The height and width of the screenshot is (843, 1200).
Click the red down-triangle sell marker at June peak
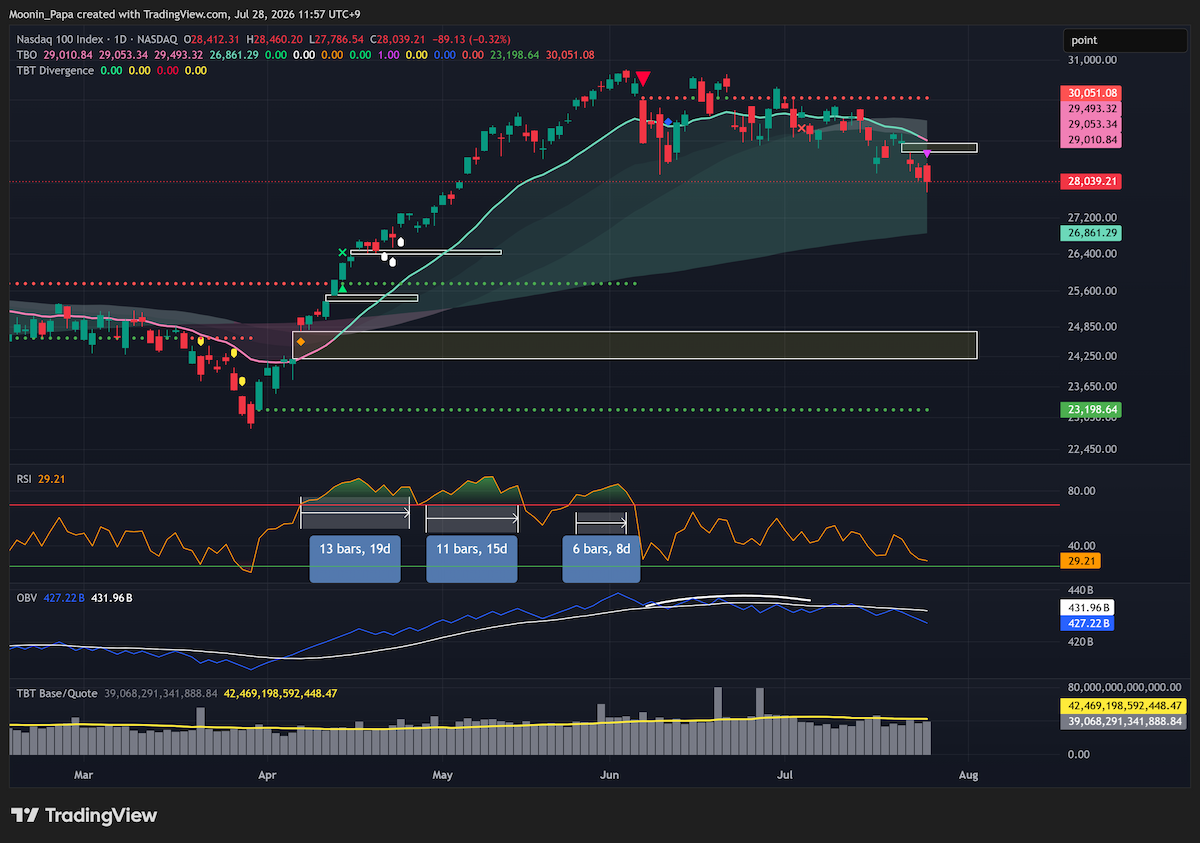point(643,78)
